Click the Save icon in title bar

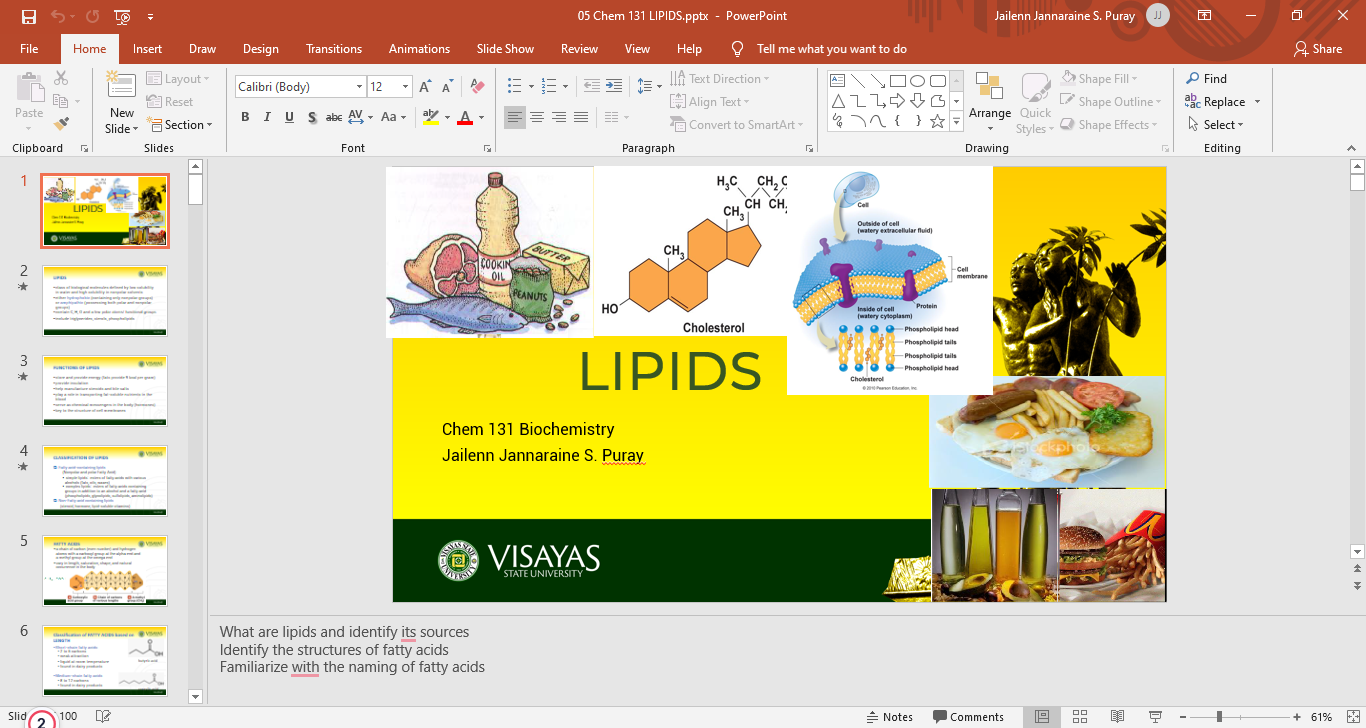(x=28, y=16)
